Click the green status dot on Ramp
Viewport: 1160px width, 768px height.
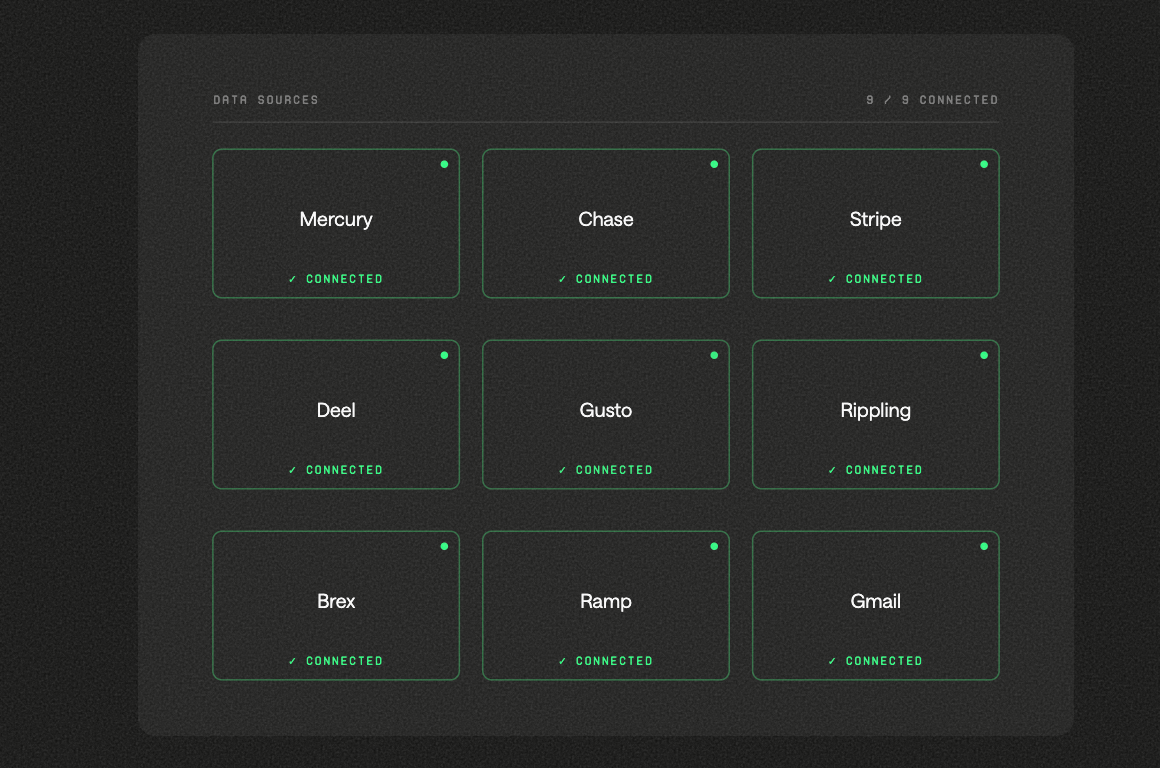pyautogui.click(x=714, y=546)
